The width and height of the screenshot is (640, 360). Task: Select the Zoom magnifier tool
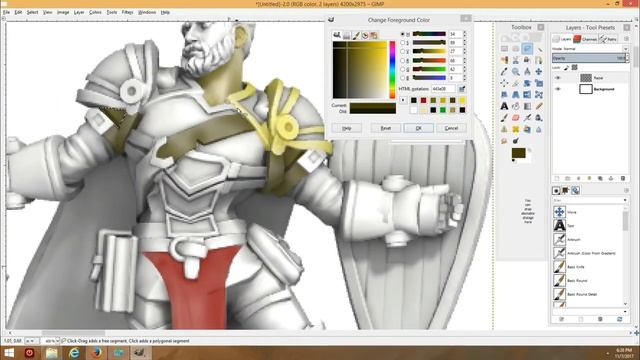coord(516,72)
